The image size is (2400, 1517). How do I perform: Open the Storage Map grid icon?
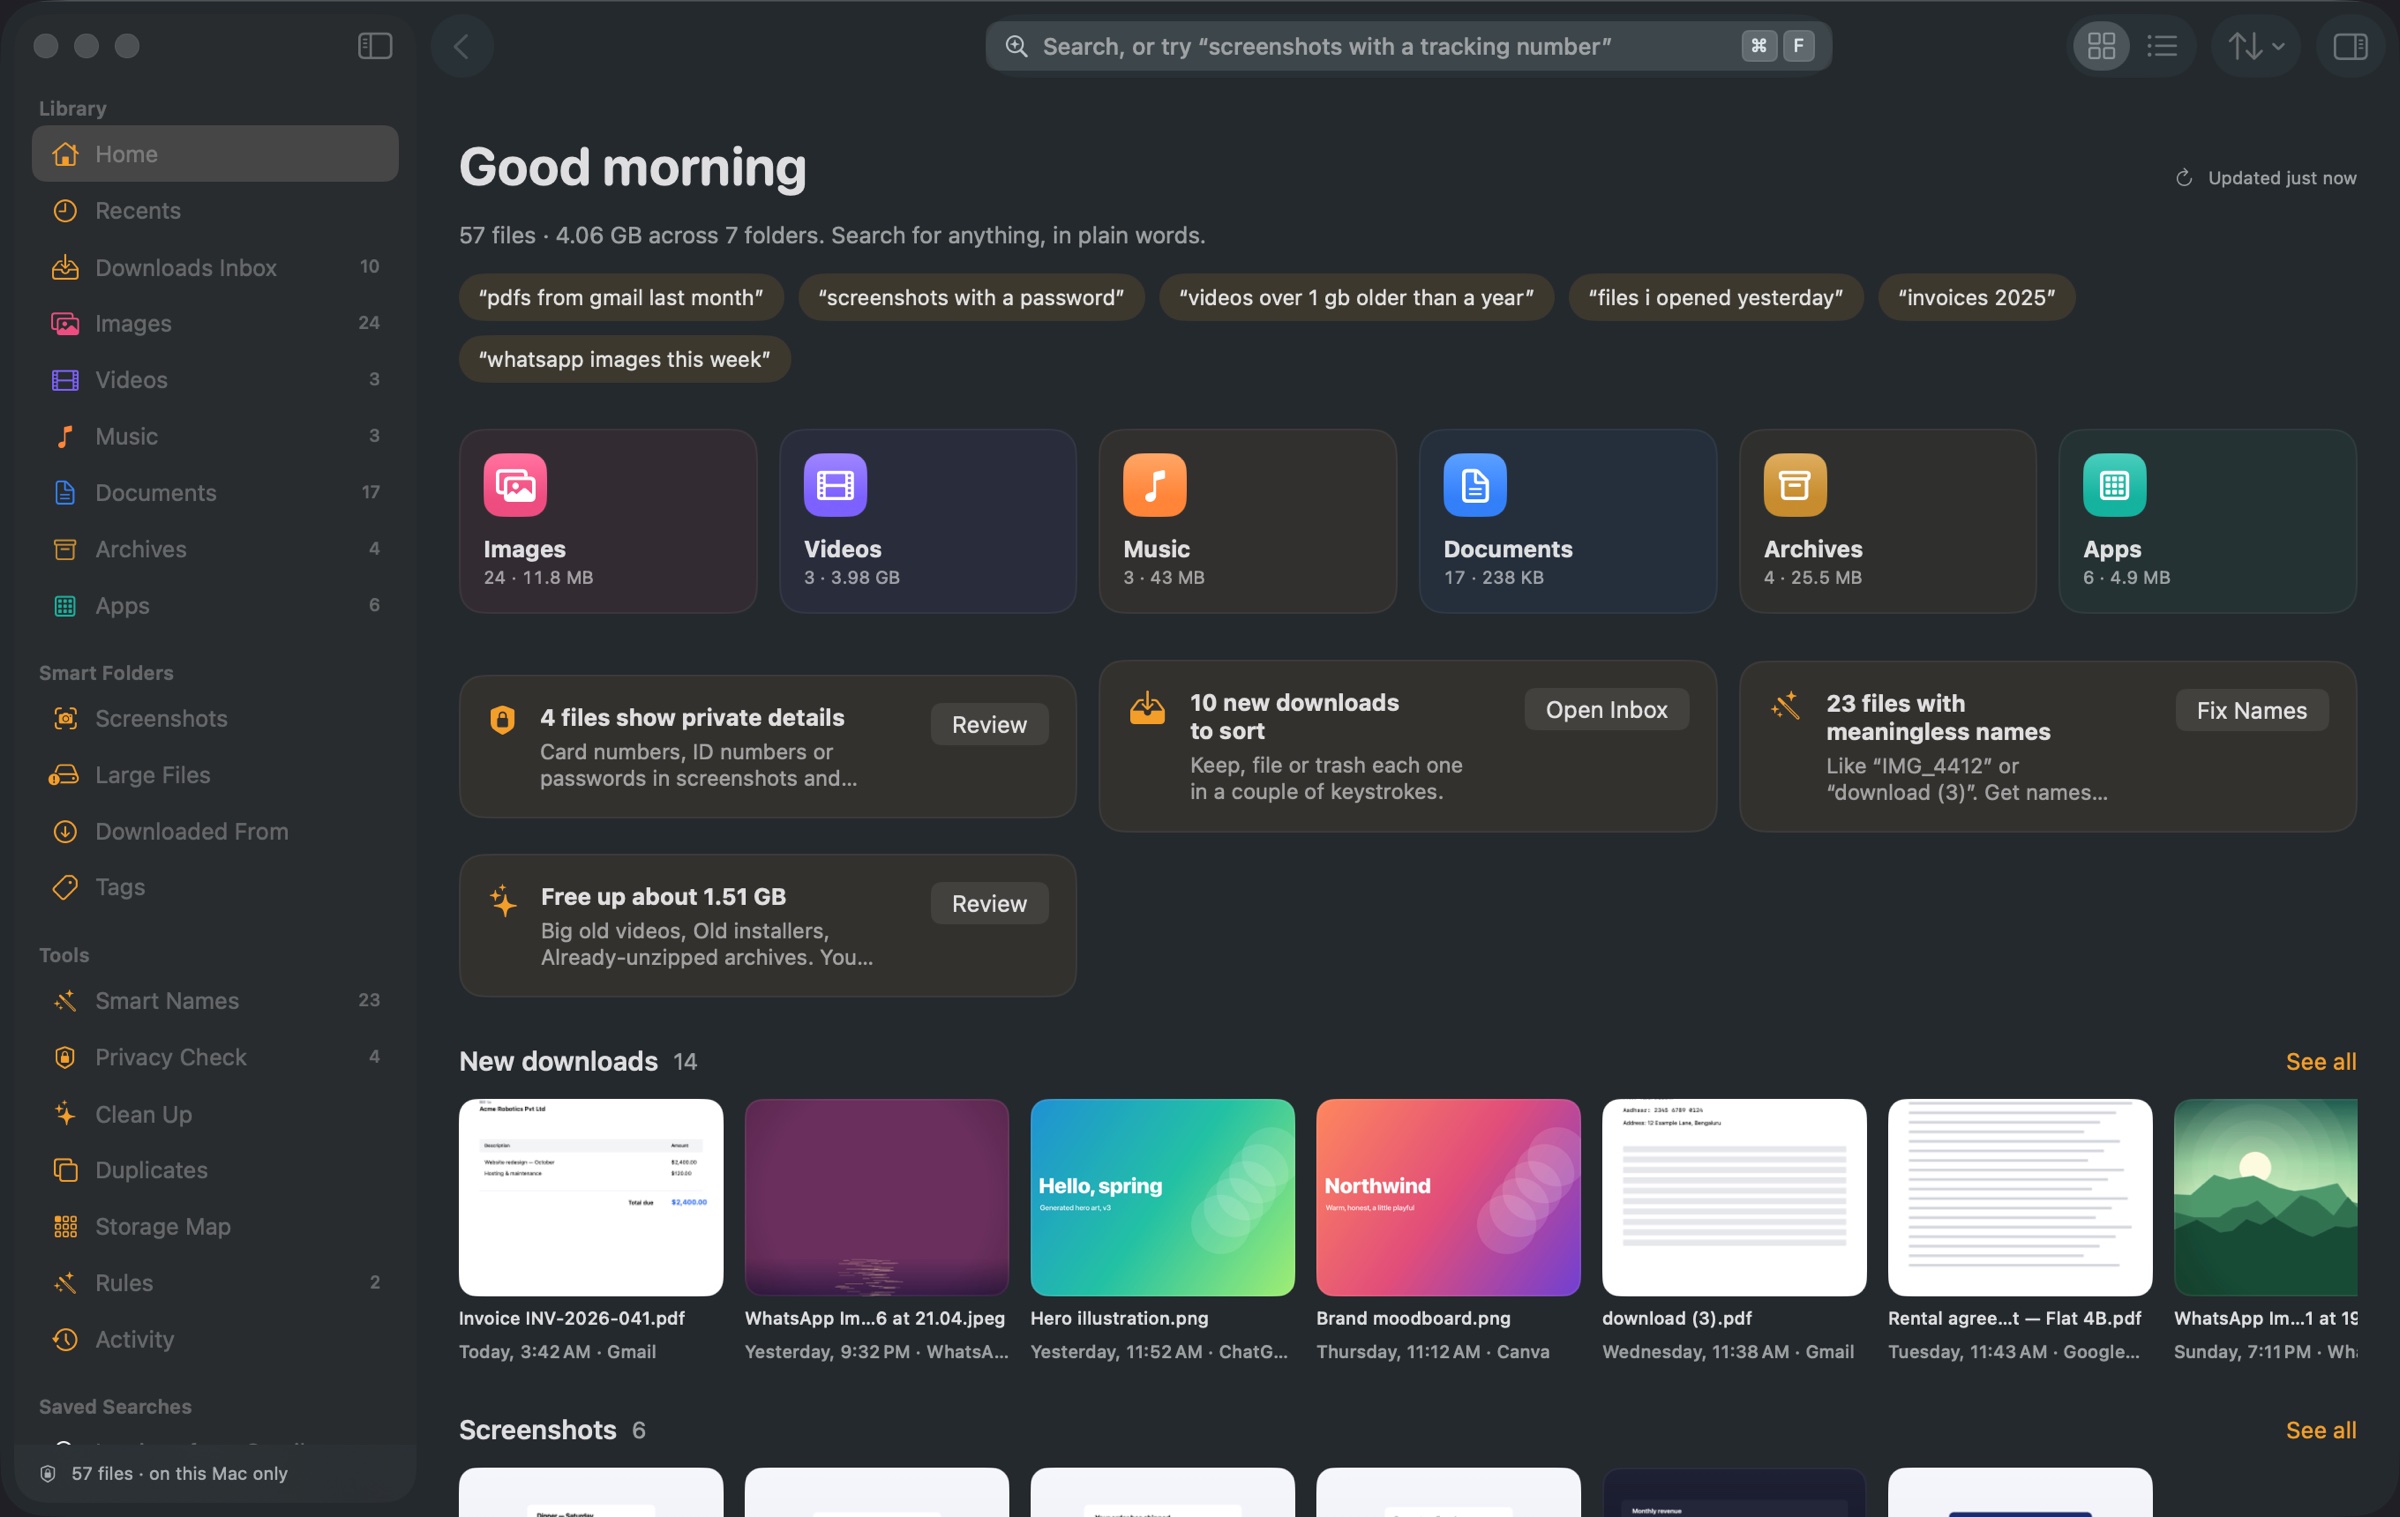tap(65, 1227)
